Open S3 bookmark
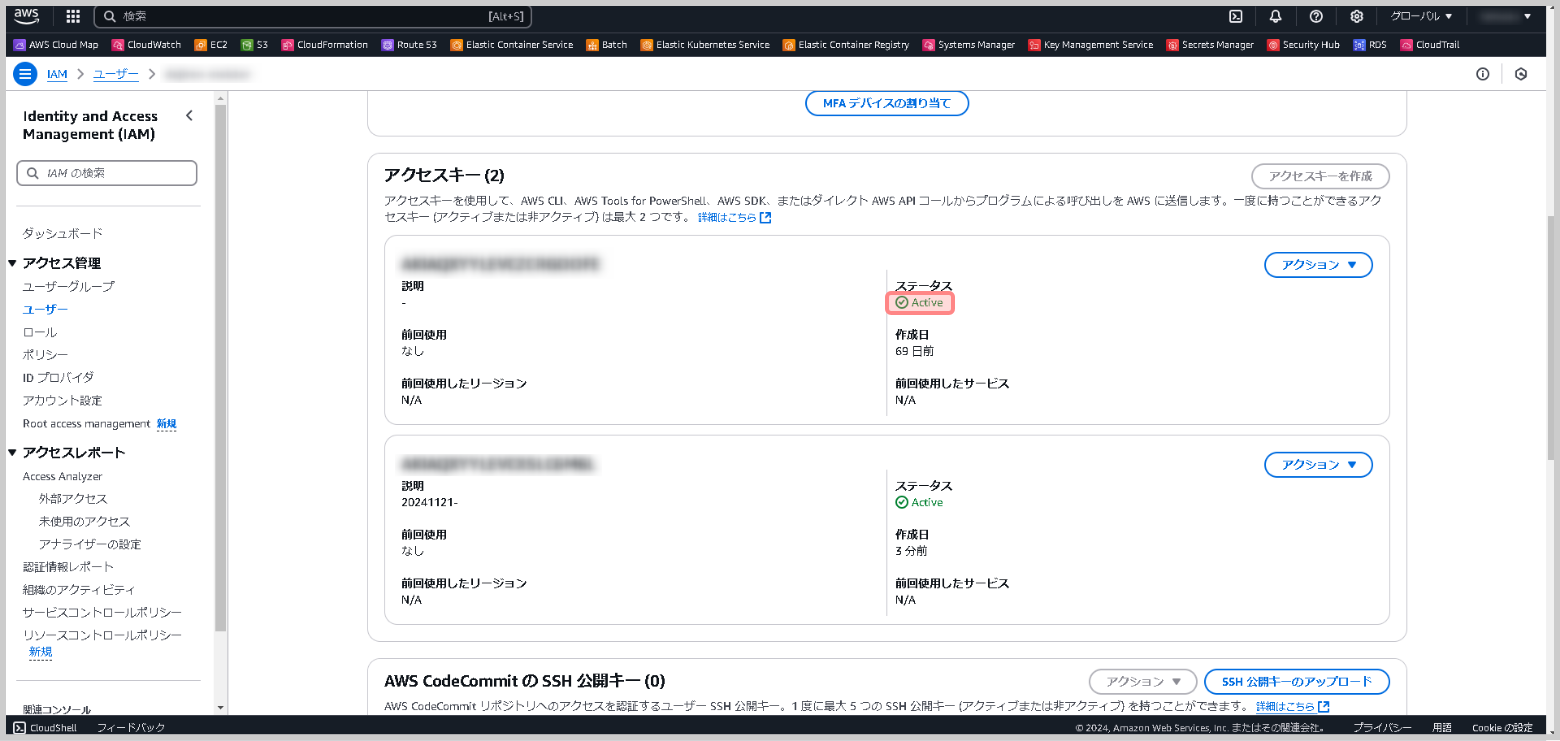This screenshot has width=1560, height=741. click(x=255, y=45)
